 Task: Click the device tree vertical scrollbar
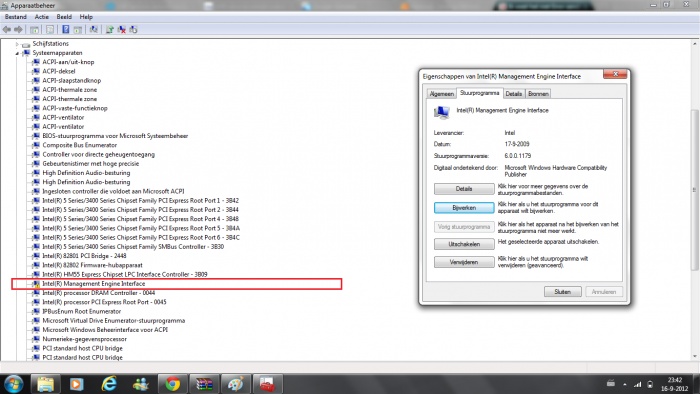point(695,190)
